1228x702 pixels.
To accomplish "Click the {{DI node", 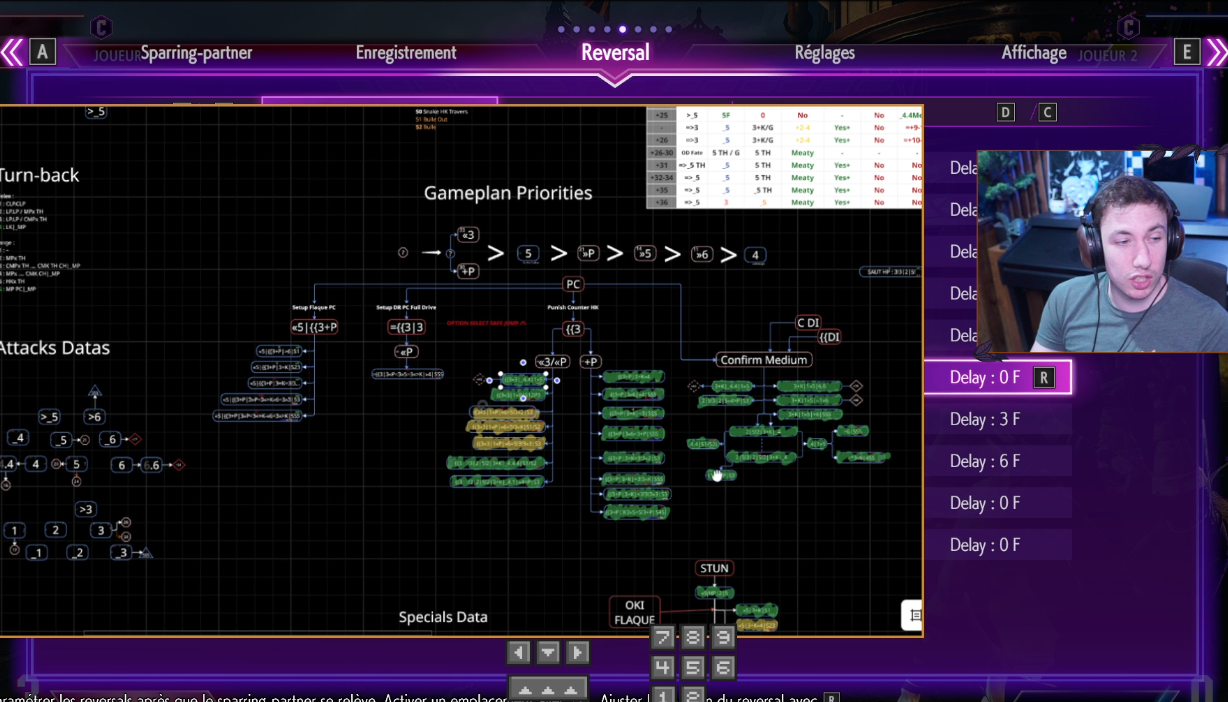I will click(x=829, y=337).
